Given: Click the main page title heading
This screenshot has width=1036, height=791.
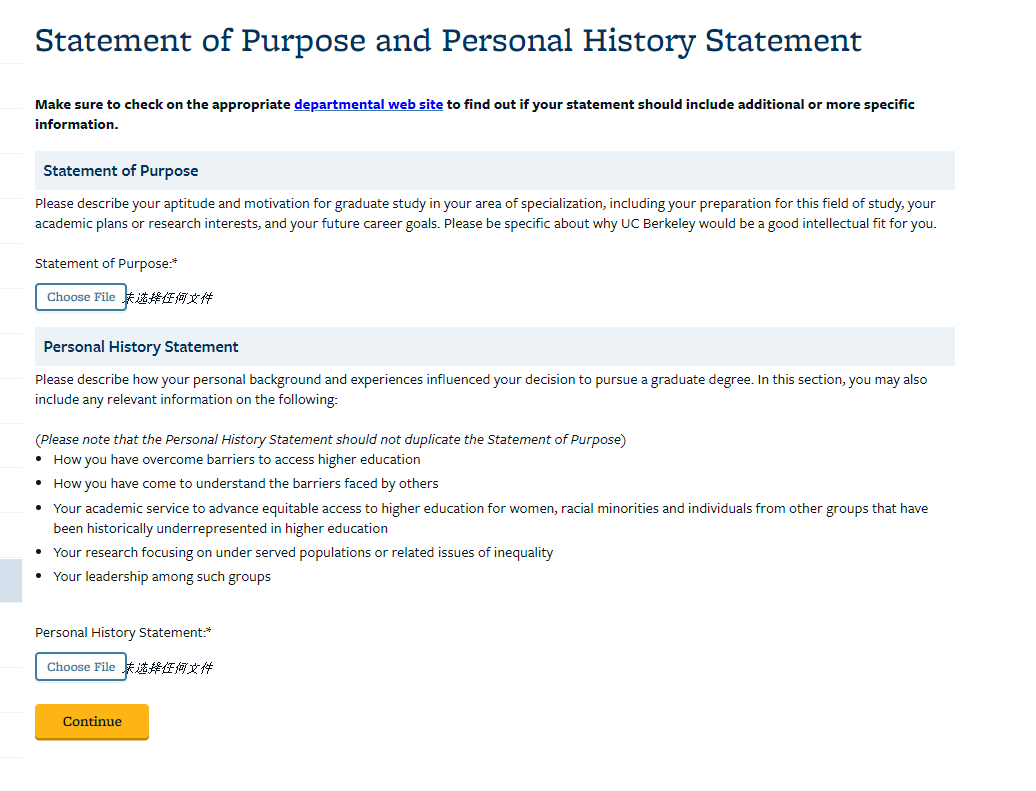Looking at the screenshot, I should (x=448, y=41).
